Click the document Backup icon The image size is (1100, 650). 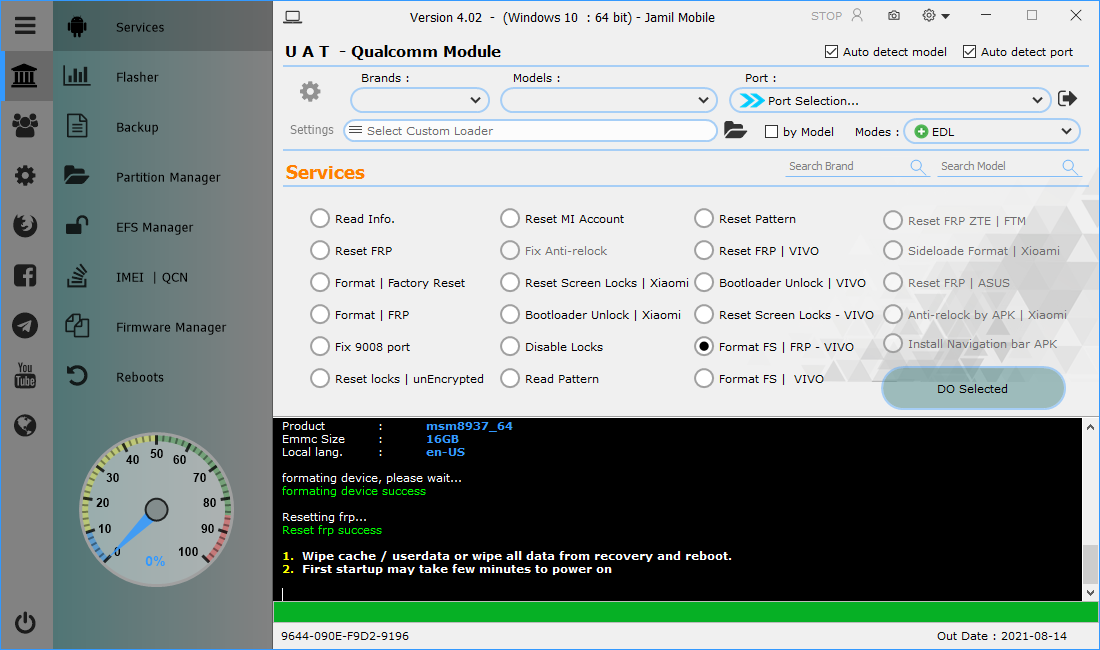[76, 126]
